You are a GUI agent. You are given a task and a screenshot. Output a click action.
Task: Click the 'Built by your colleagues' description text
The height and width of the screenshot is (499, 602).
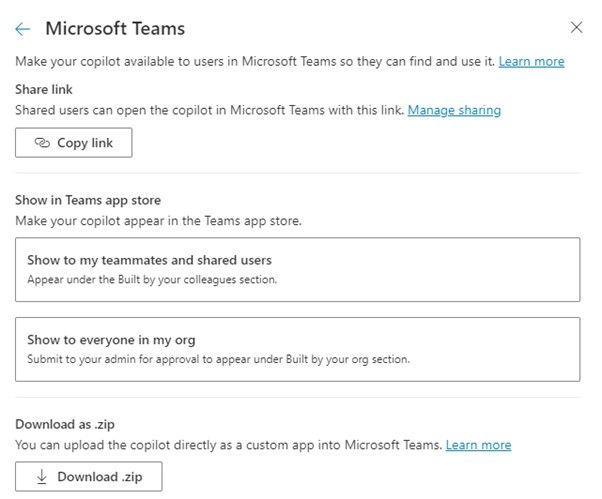click(152, 280)
